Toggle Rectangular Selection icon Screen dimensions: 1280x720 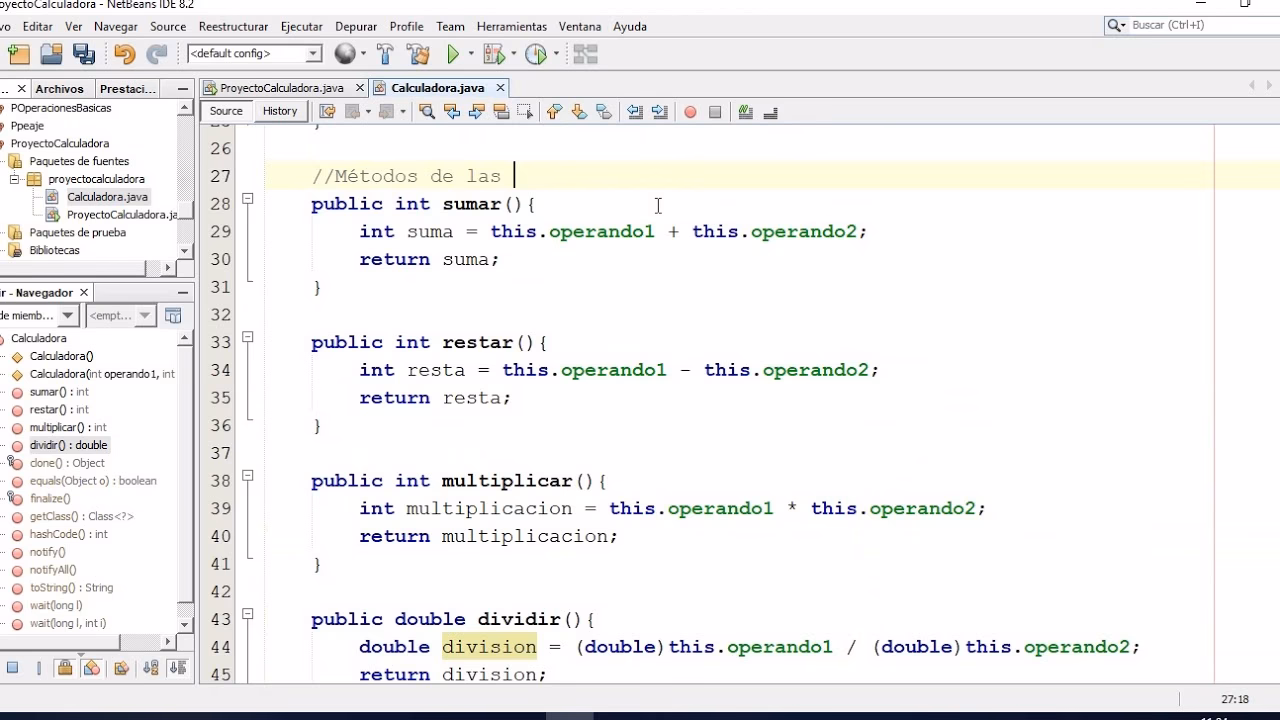pyautogui.click(x=525, y=112)
